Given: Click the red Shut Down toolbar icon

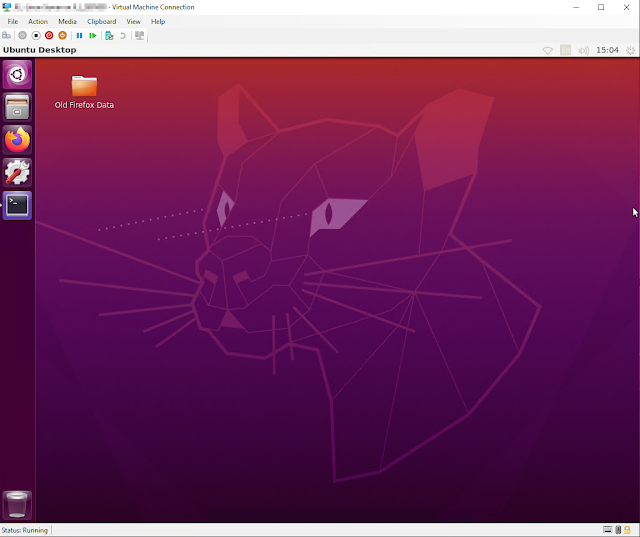Looking at the screenshot, I should [49, 36].
